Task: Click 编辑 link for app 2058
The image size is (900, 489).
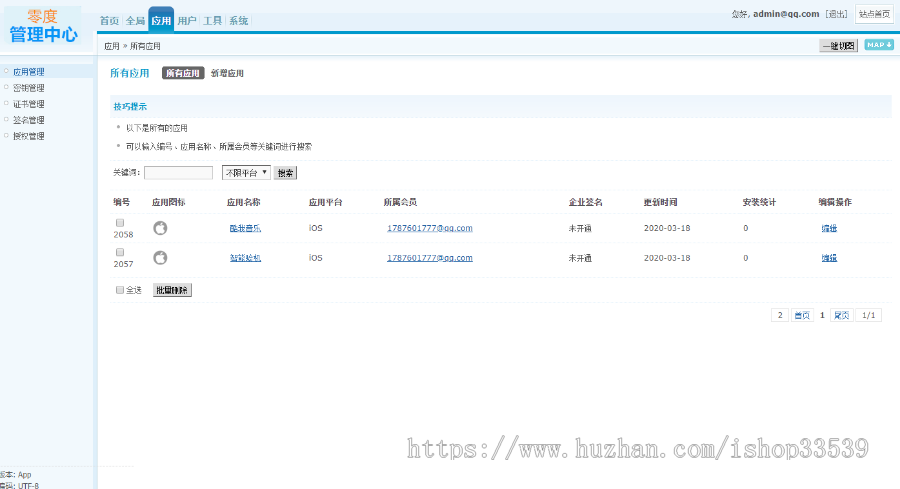Action: point(829,228)
